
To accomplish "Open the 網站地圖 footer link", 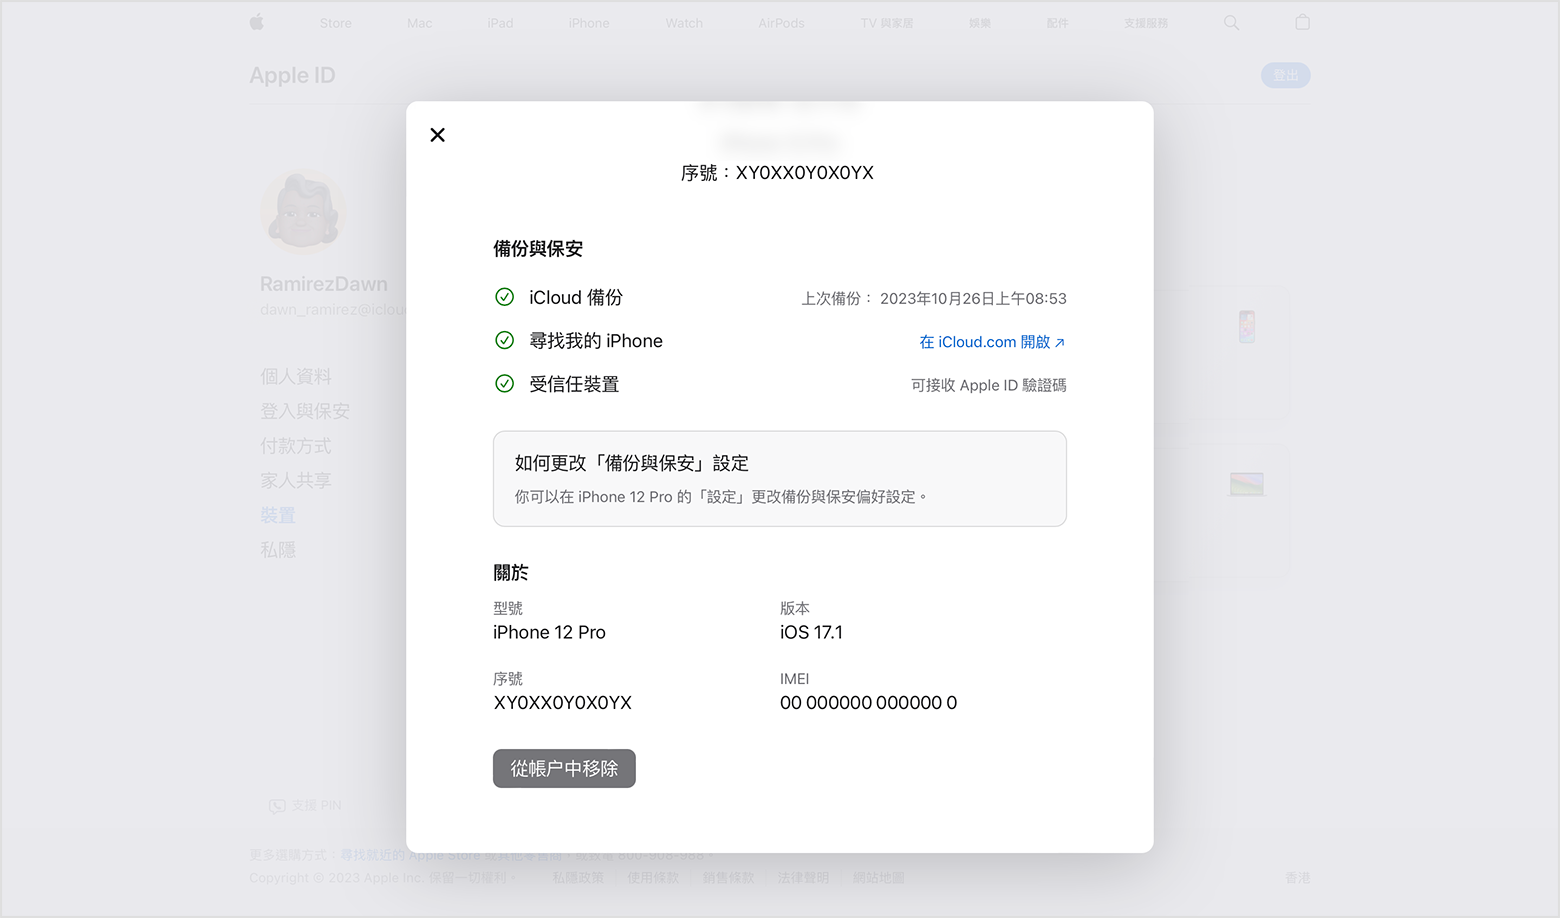I will point(879,878).
